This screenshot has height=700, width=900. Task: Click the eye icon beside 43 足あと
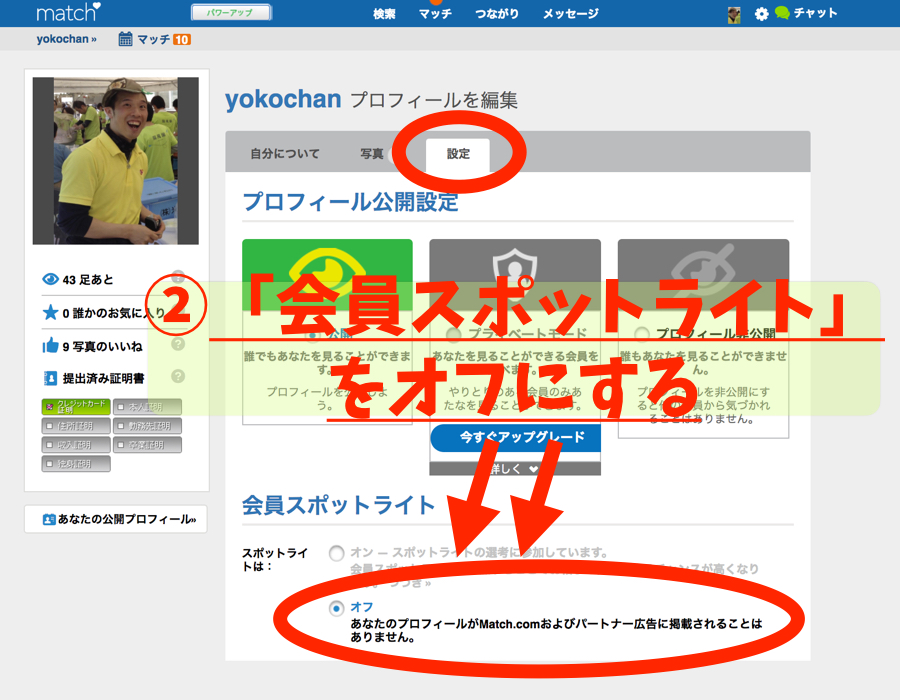pos(51,279)
